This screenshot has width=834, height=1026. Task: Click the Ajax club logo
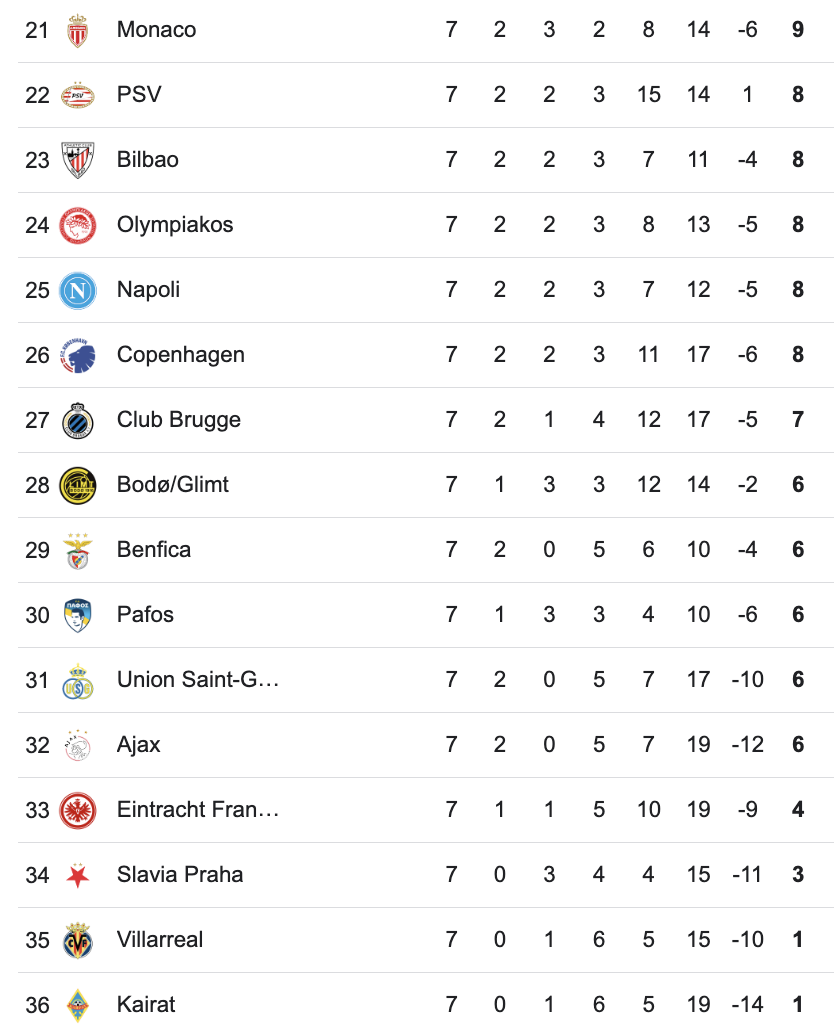click(77, 745)
